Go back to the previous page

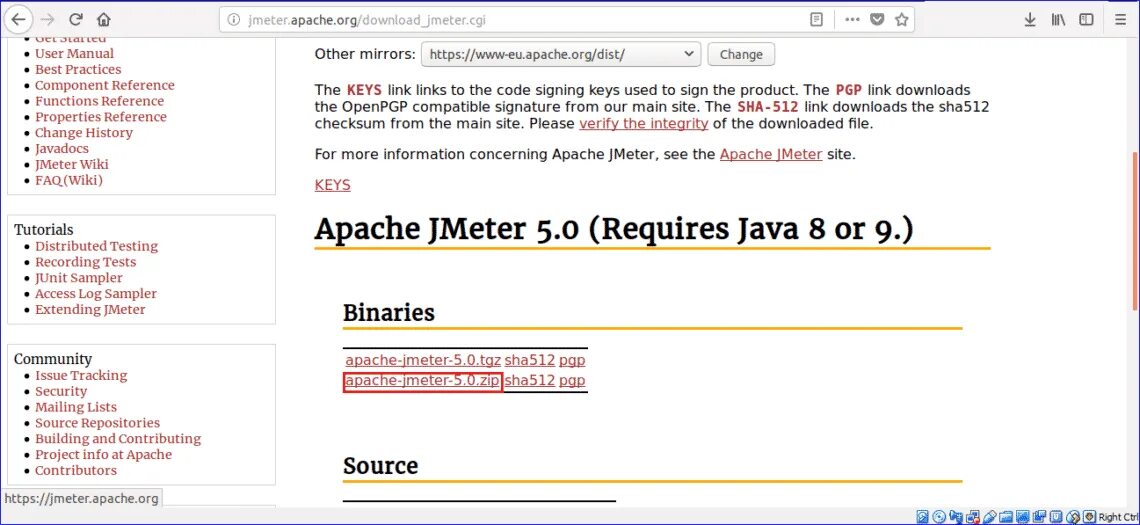coord(18,19)
